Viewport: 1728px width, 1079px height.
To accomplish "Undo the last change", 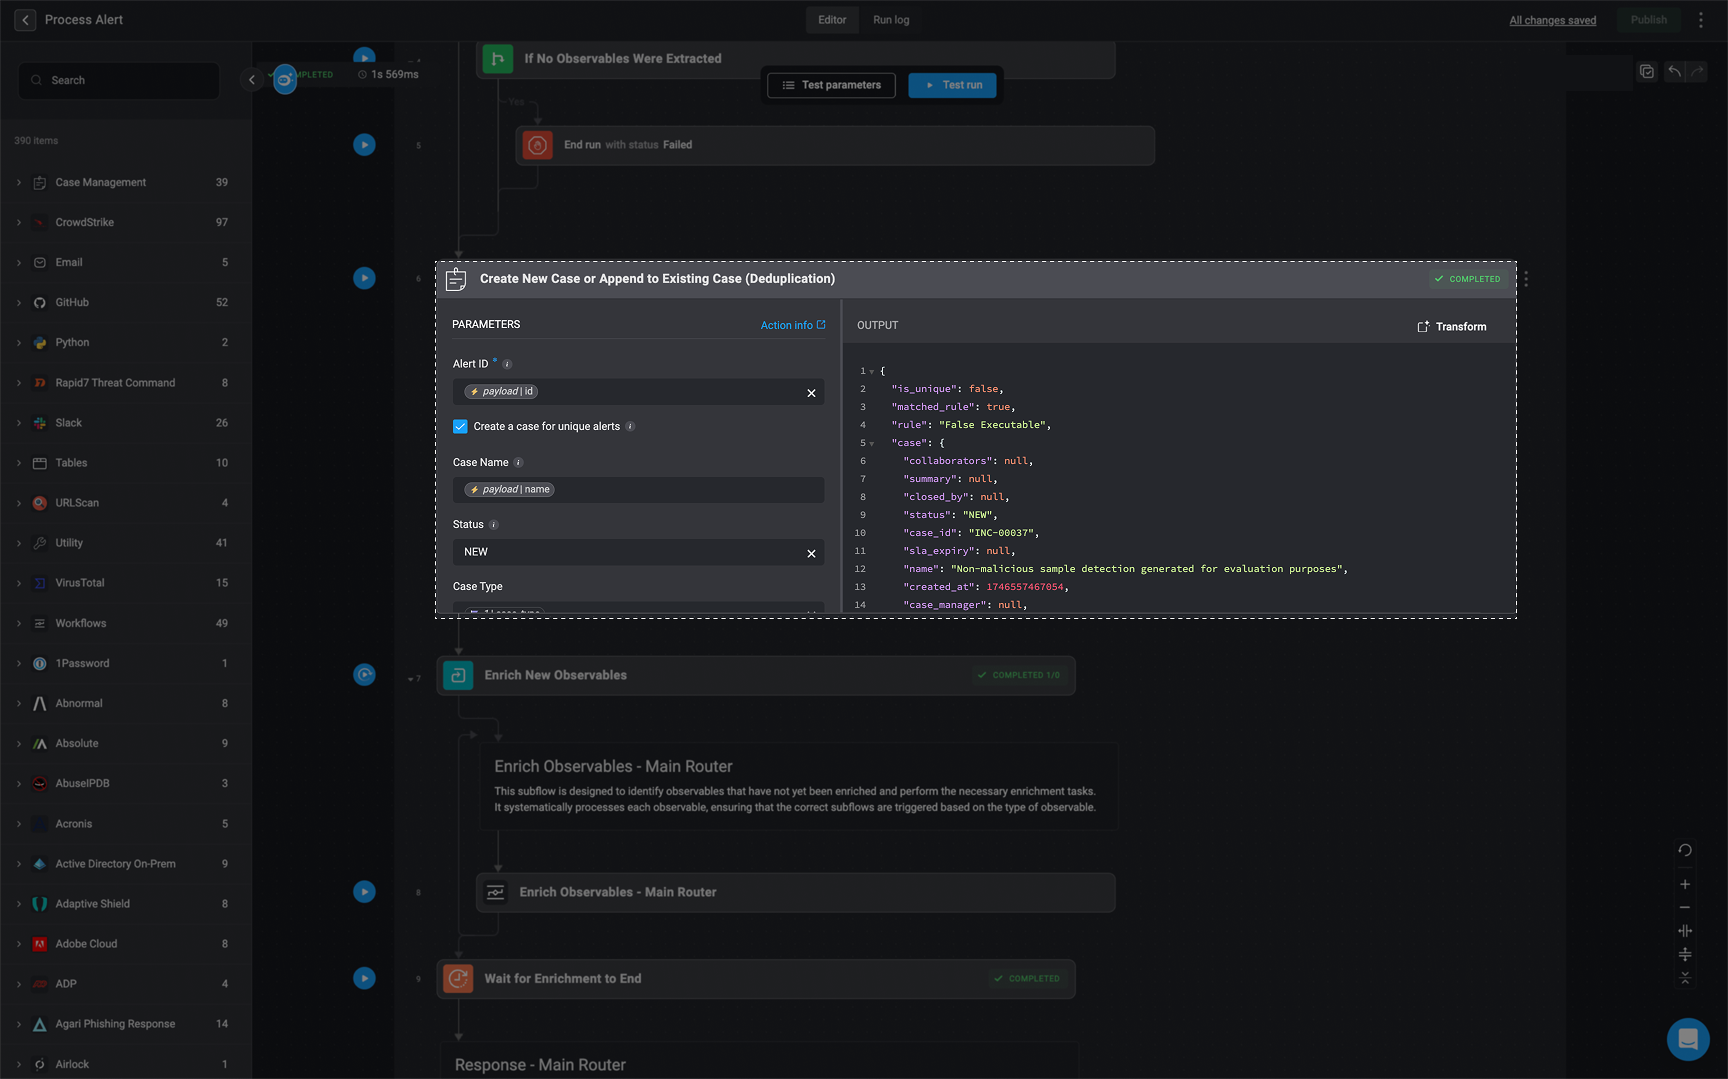I will 1674,72.
